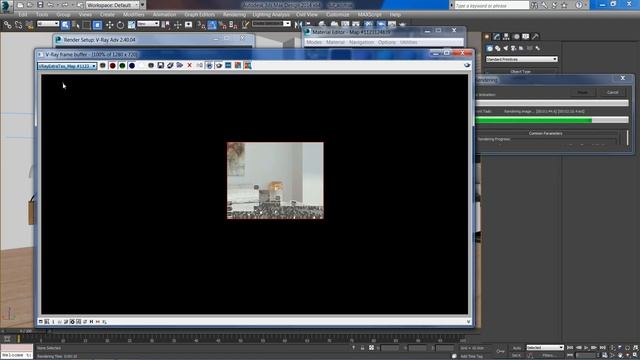Click the region render teapot icon
640x360 pixels.
tap(219, 66)
